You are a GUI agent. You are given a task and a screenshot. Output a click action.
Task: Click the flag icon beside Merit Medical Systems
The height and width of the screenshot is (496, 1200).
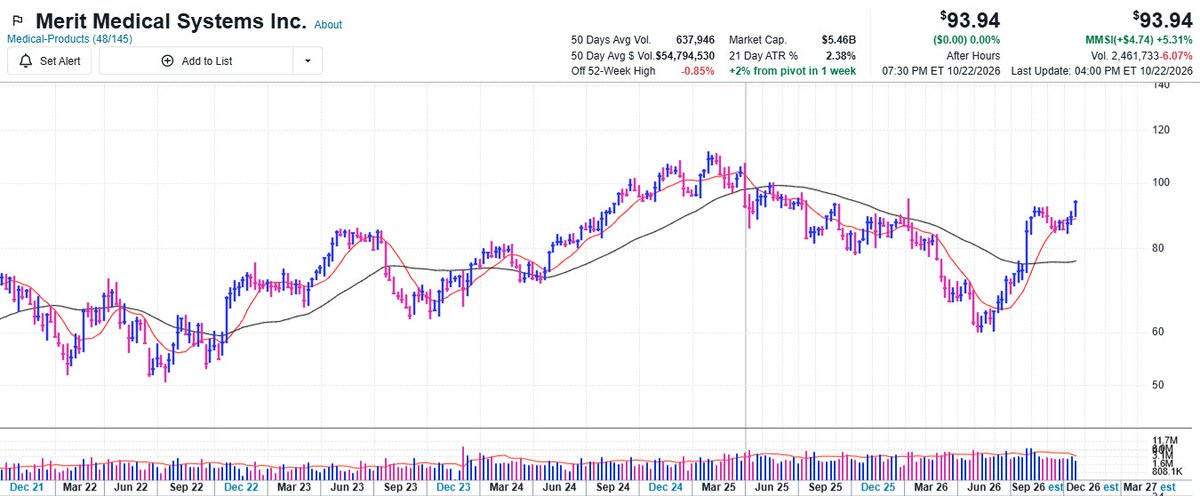(17, 21)
